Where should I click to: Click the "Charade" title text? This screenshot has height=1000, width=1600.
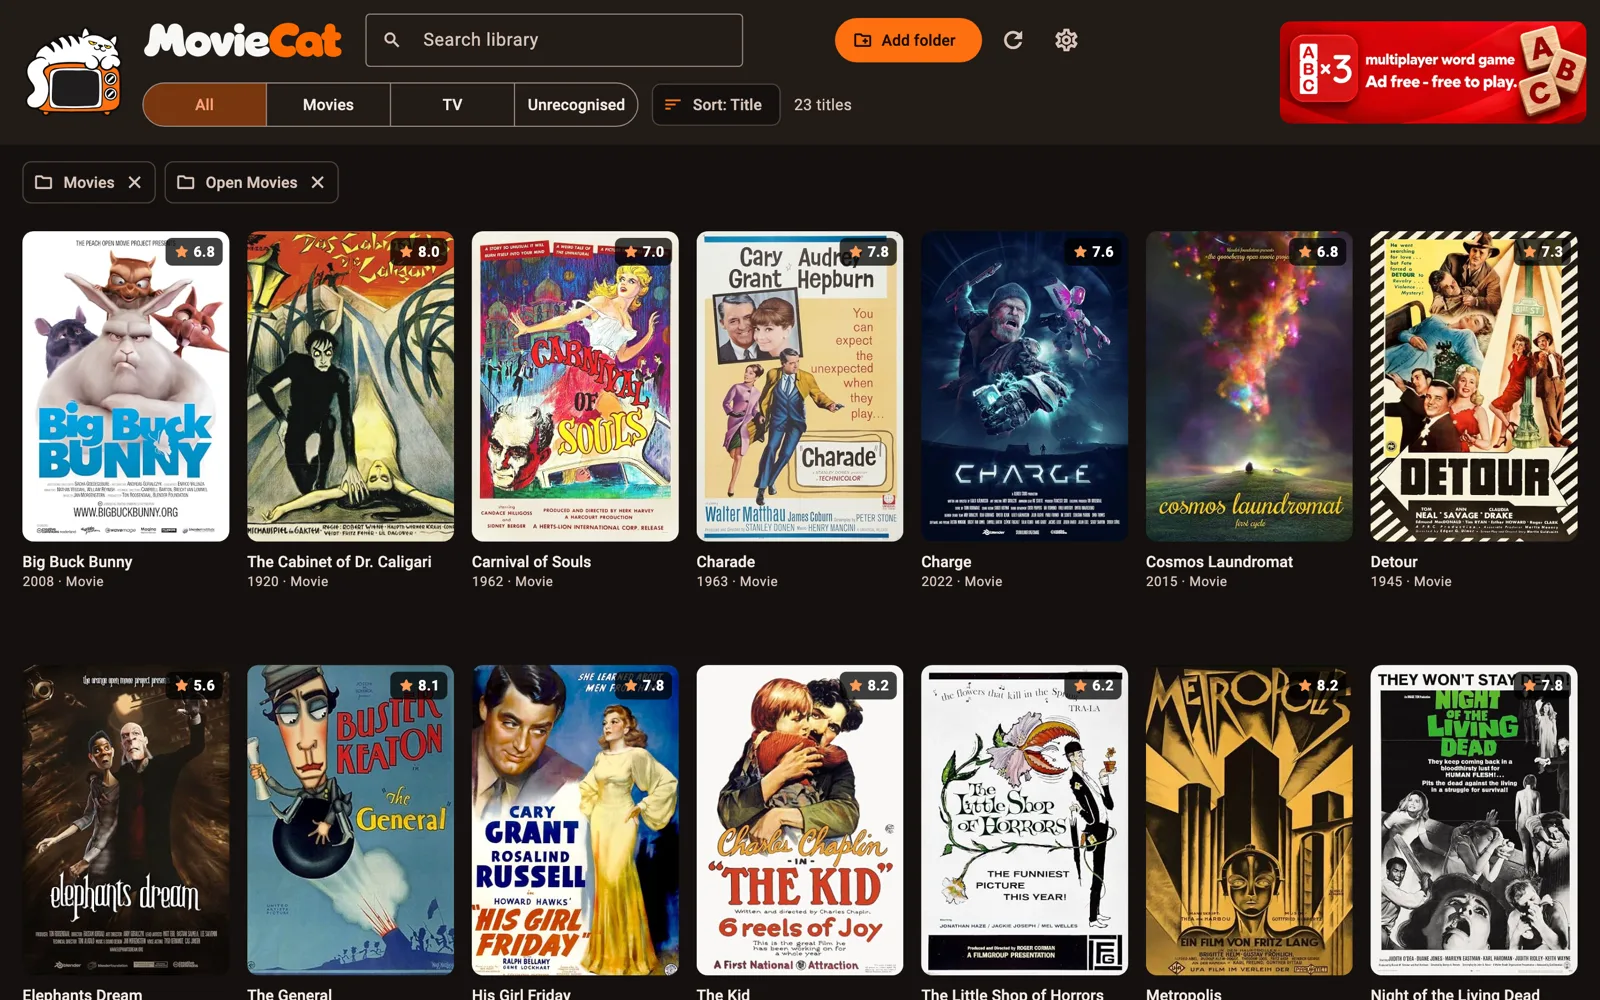click(x=726, y=562)
